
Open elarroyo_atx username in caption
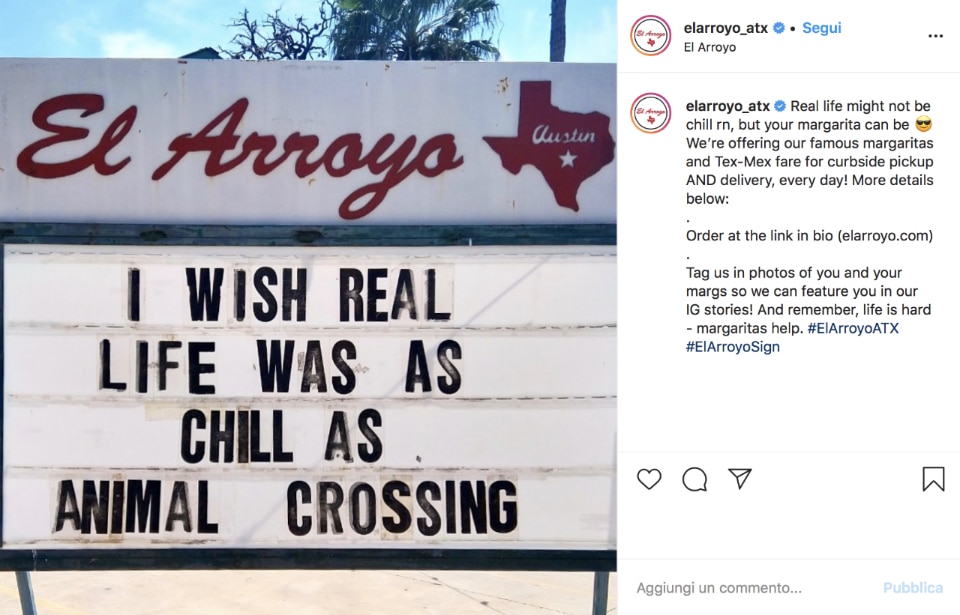[x=727, y=106]
